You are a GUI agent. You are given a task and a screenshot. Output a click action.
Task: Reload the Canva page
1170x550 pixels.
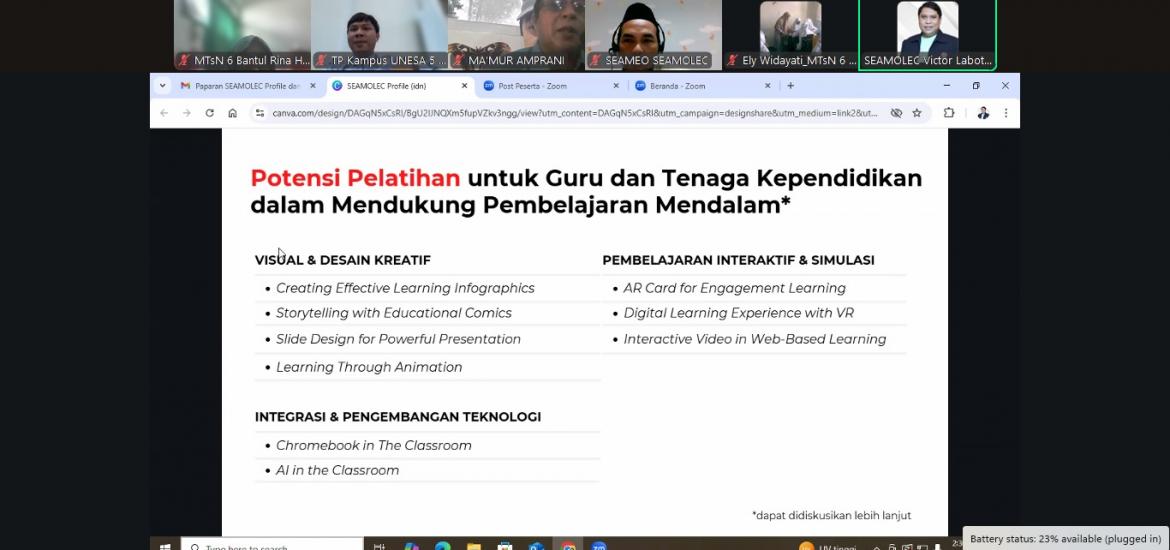coord(209,113)
